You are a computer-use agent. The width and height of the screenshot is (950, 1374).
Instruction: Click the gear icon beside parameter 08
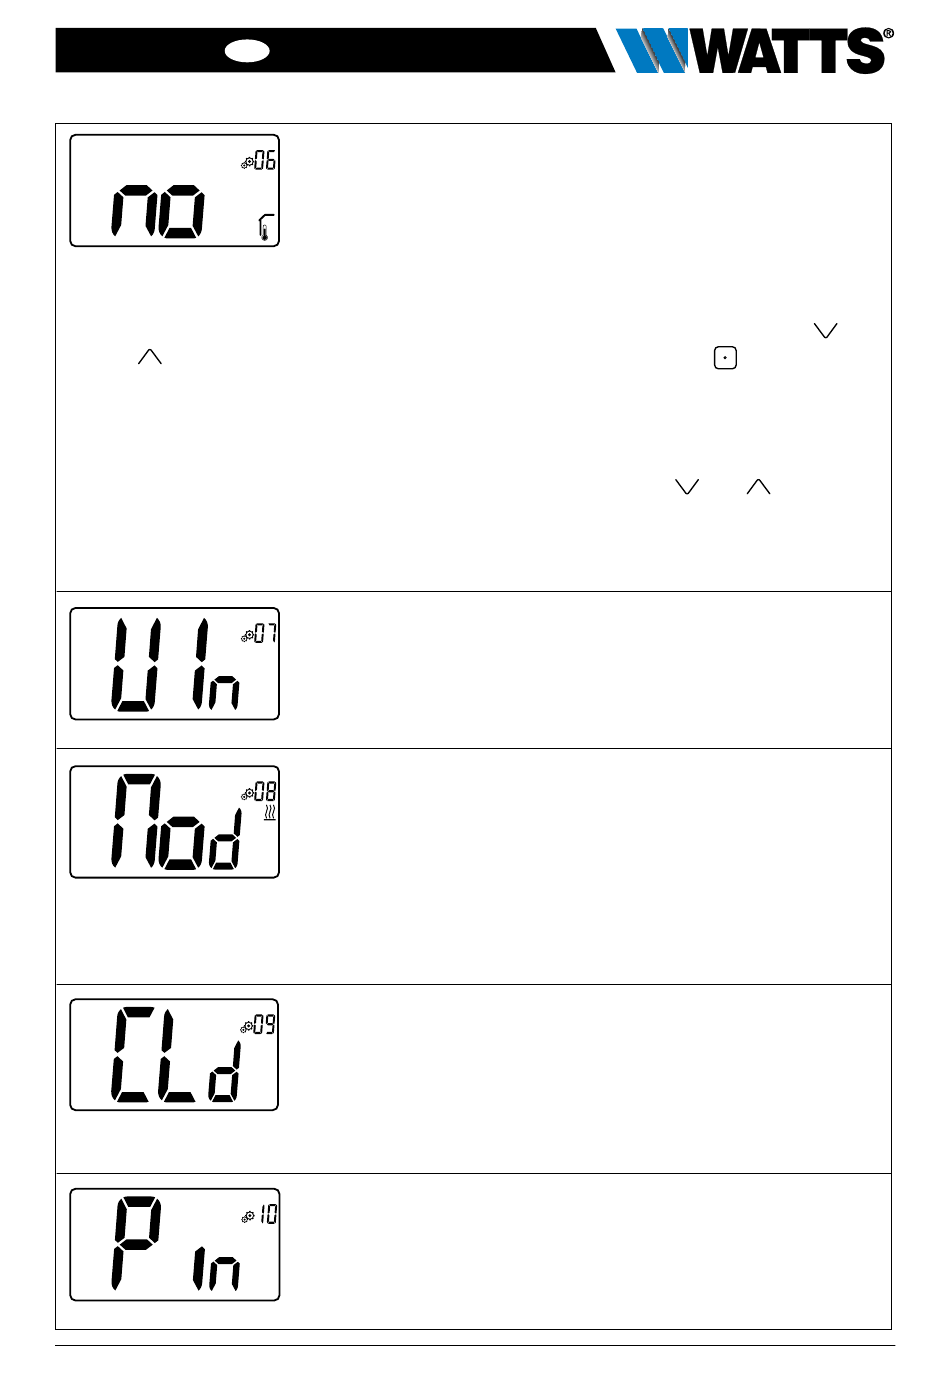tap(247, 794)
